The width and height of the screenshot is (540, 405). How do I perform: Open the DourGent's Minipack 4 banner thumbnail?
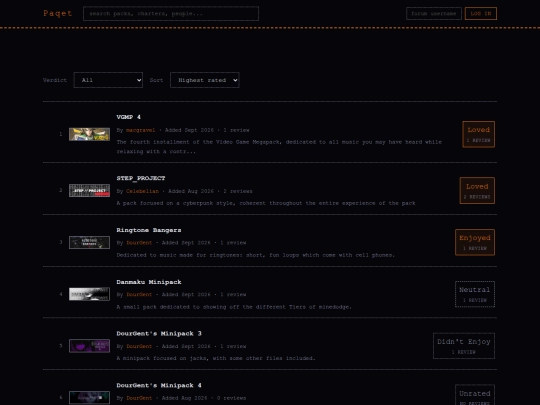(90, 397)
